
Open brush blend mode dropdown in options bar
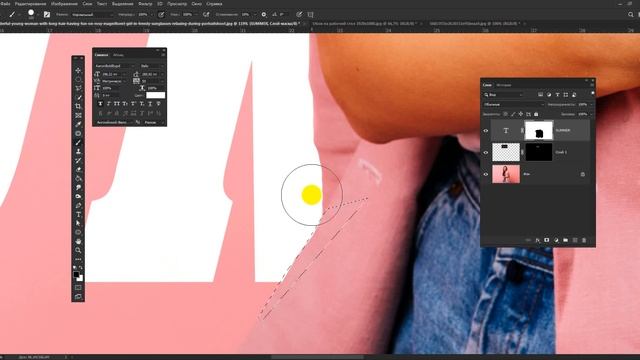click(x=92, y=14)
